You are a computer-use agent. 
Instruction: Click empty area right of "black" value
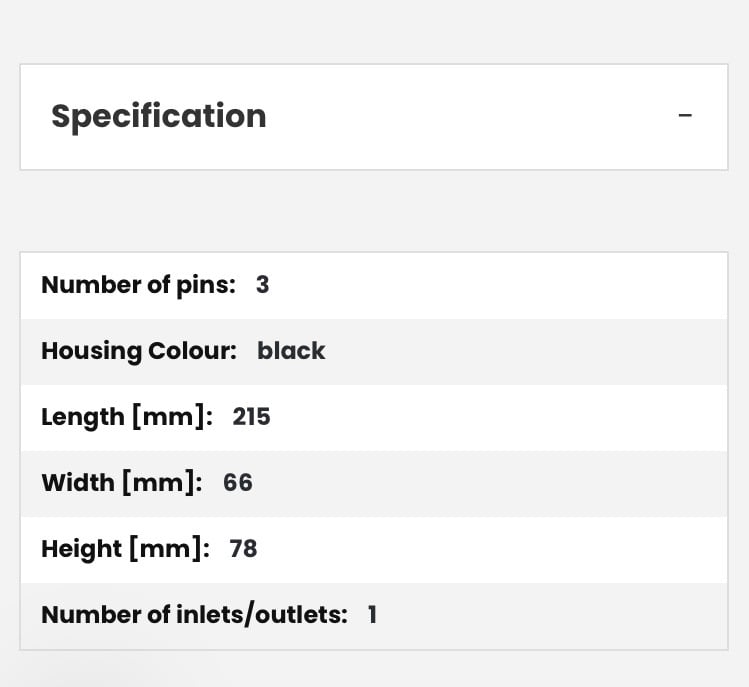tap(520, 351)
